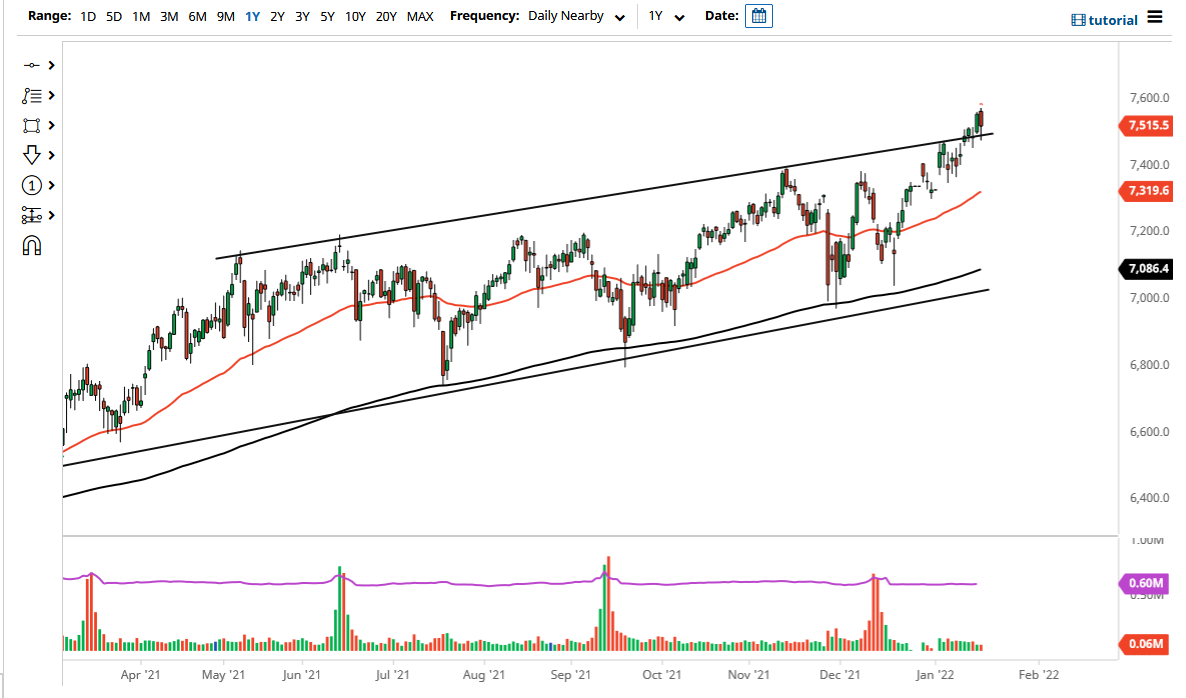This screenshot has width=1186, height=698.
Task: Open the line annotations tool
Action: (x=33, y=95)
